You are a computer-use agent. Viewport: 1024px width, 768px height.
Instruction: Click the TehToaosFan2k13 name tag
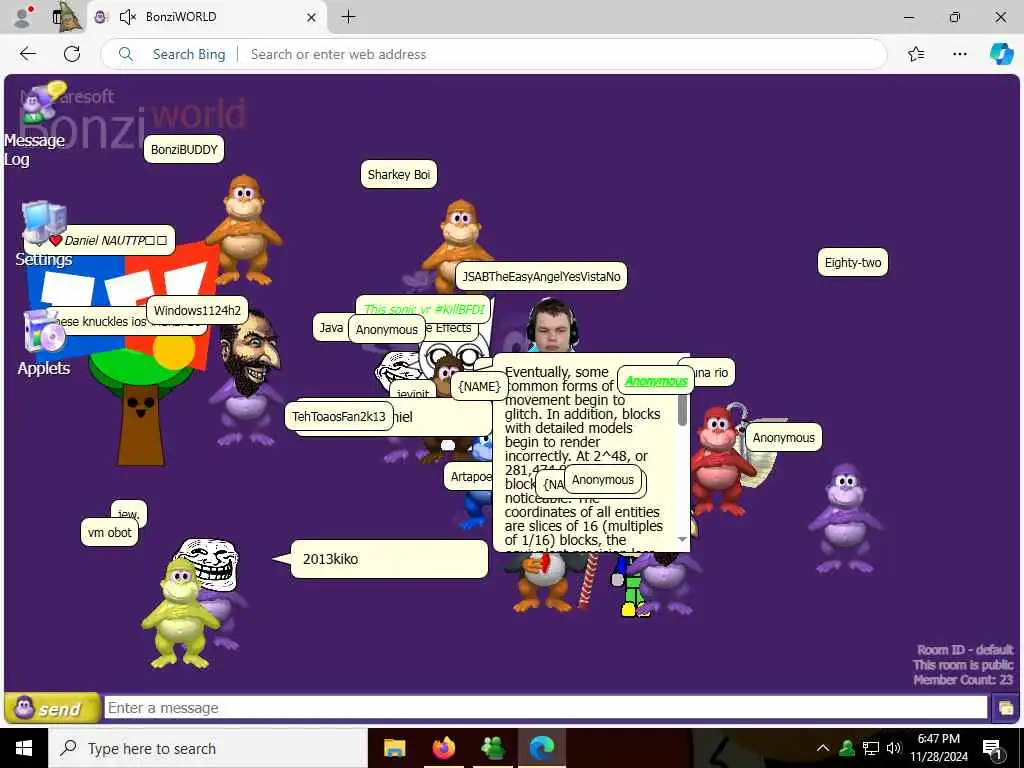[339, 416]
